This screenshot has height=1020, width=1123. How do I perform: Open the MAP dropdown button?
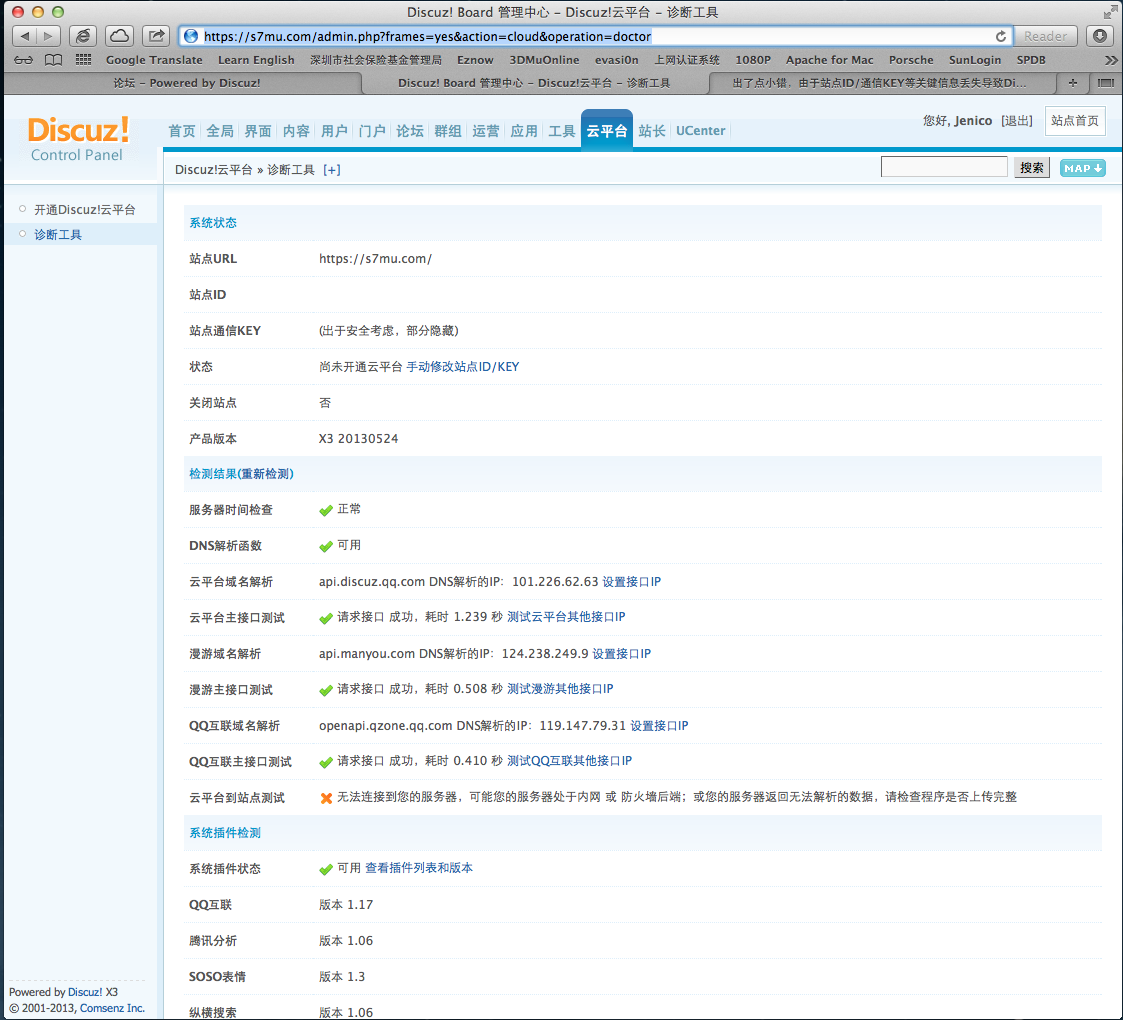(x=1082, y=168)
